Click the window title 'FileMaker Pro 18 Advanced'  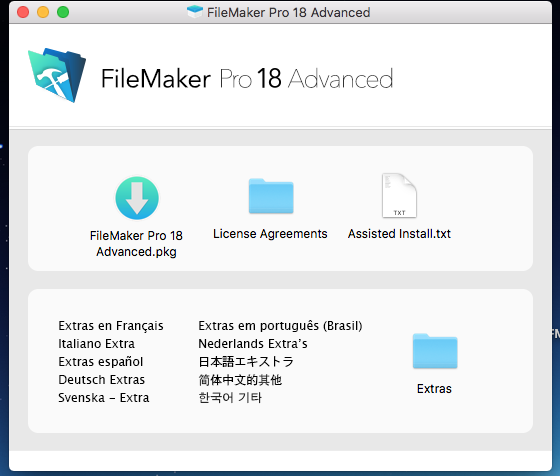pyautogui.click(x=289, y=12)
